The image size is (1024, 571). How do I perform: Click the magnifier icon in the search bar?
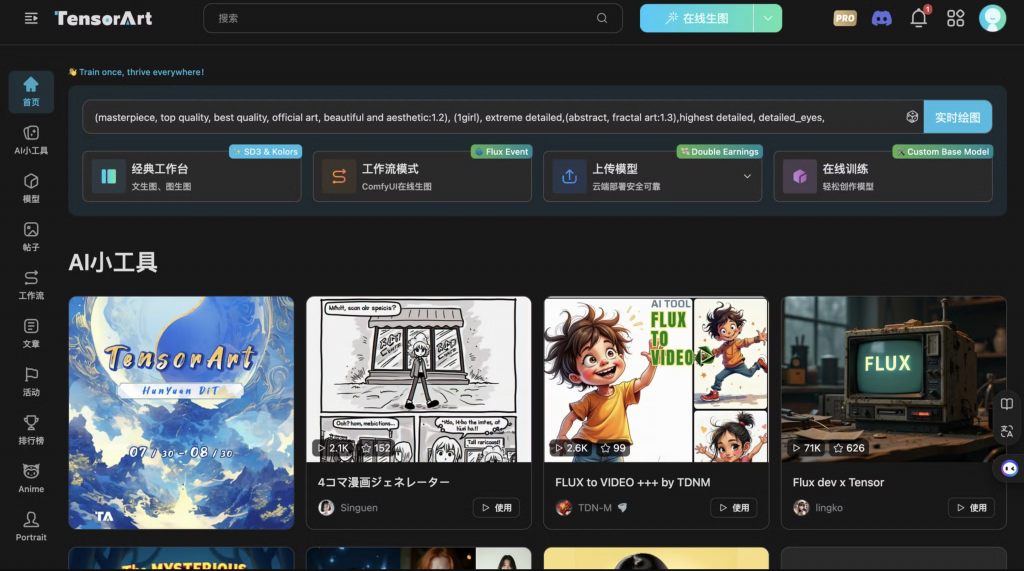[x=601, y=18]
